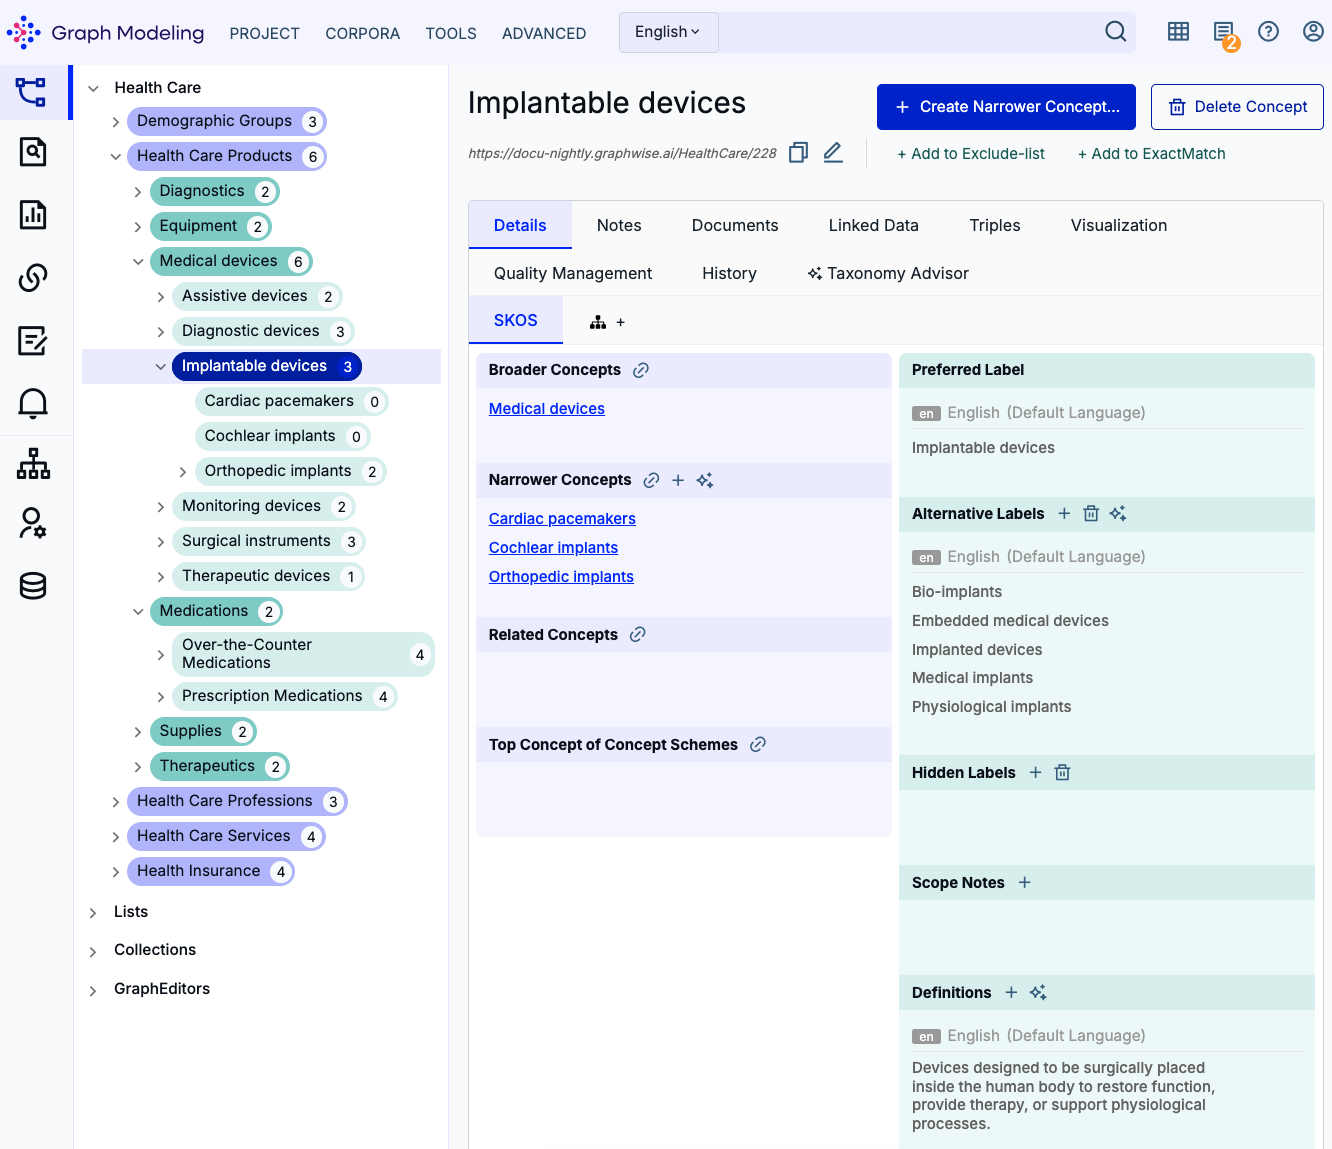Open notifications bell in left sidebar
The height and width of the screenshot is (1149, 1332).
point(33,403)
